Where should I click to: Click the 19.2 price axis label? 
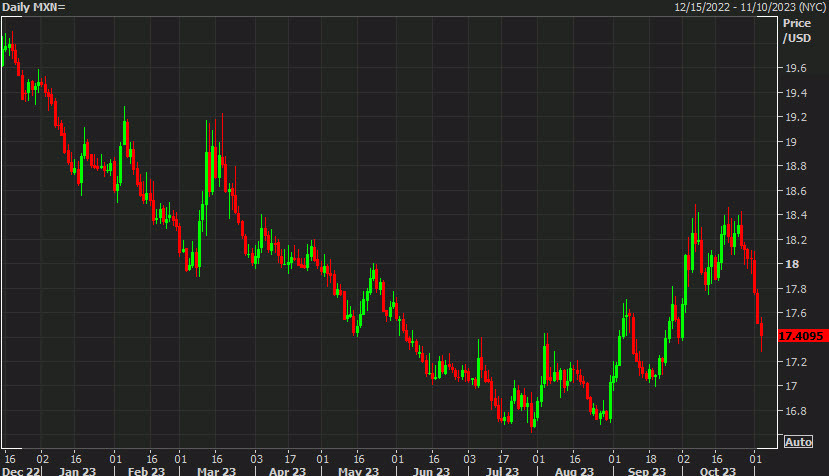[796, 117]
